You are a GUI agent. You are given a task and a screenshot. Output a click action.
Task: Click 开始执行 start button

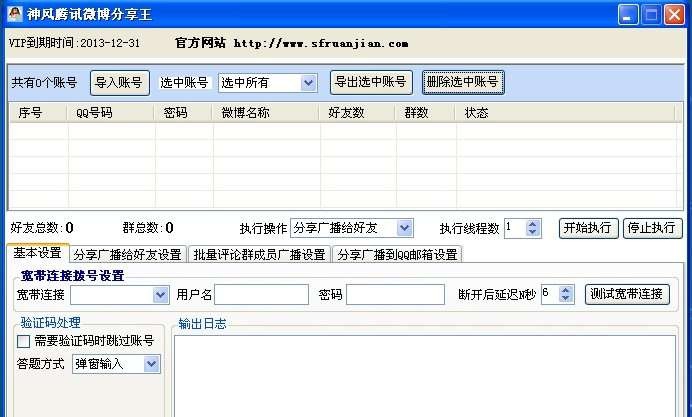588,228
